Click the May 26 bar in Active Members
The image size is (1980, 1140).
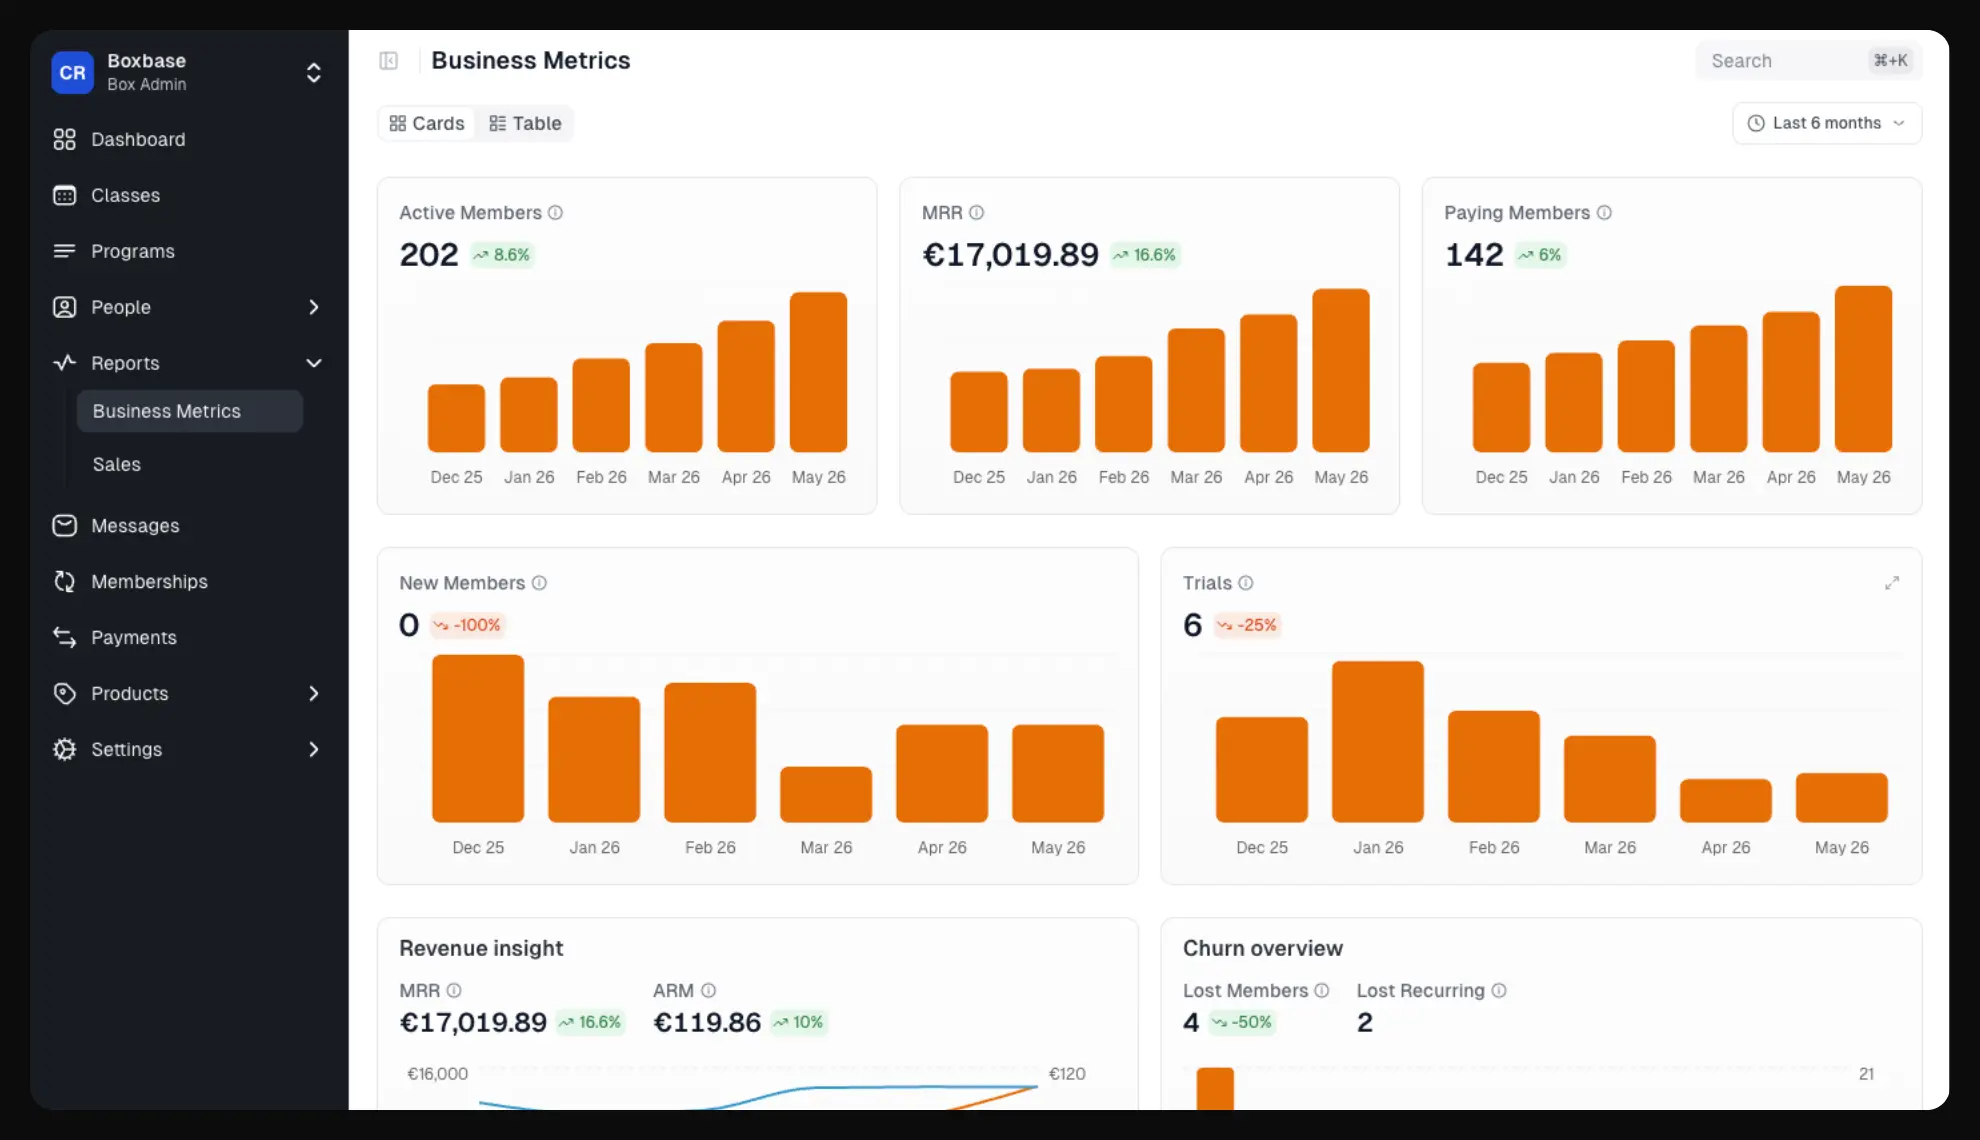coord(818,372)
